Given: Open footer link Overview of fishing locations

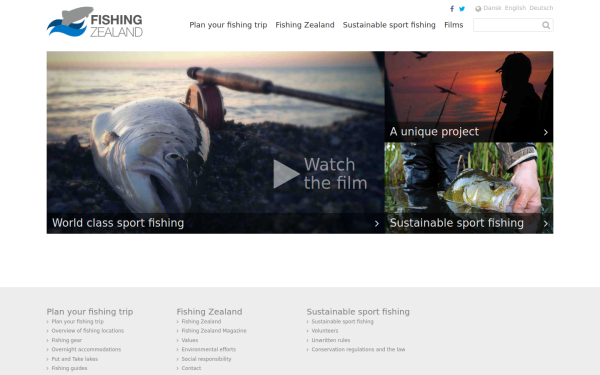Looking at the screenshot, I should click(x=88, y=331).
